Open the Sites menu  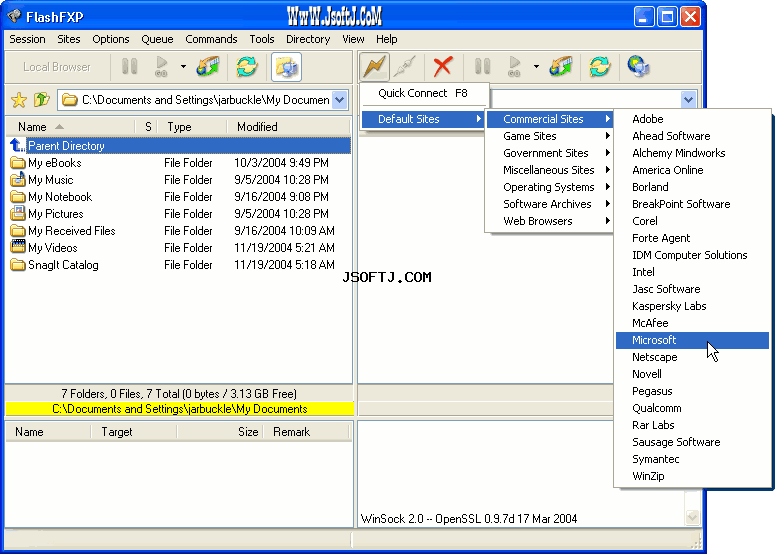tap(69, 39)
